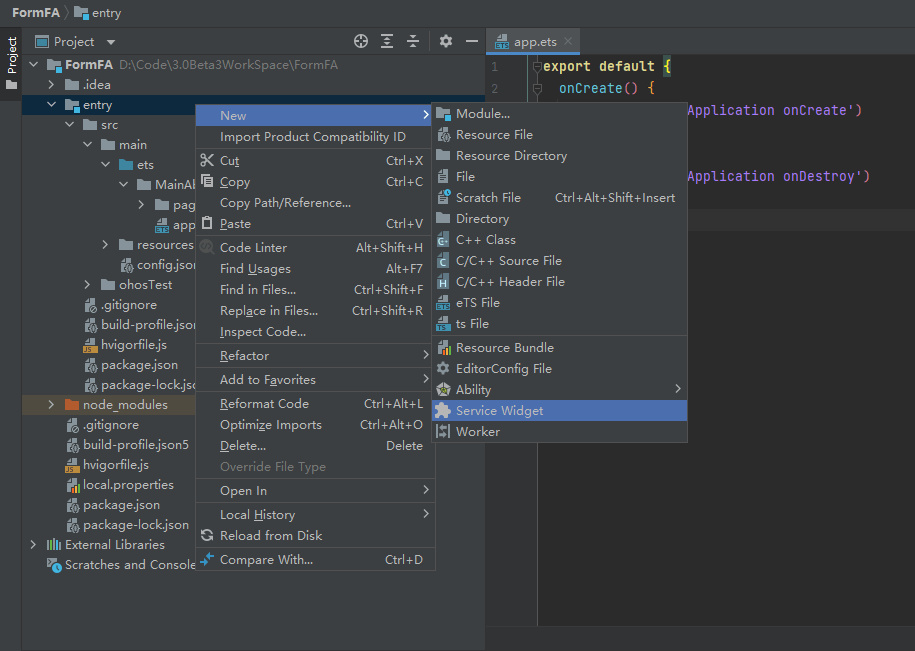Click the Scratch File icon
915x651 pixels.
[x=443, y=198]
